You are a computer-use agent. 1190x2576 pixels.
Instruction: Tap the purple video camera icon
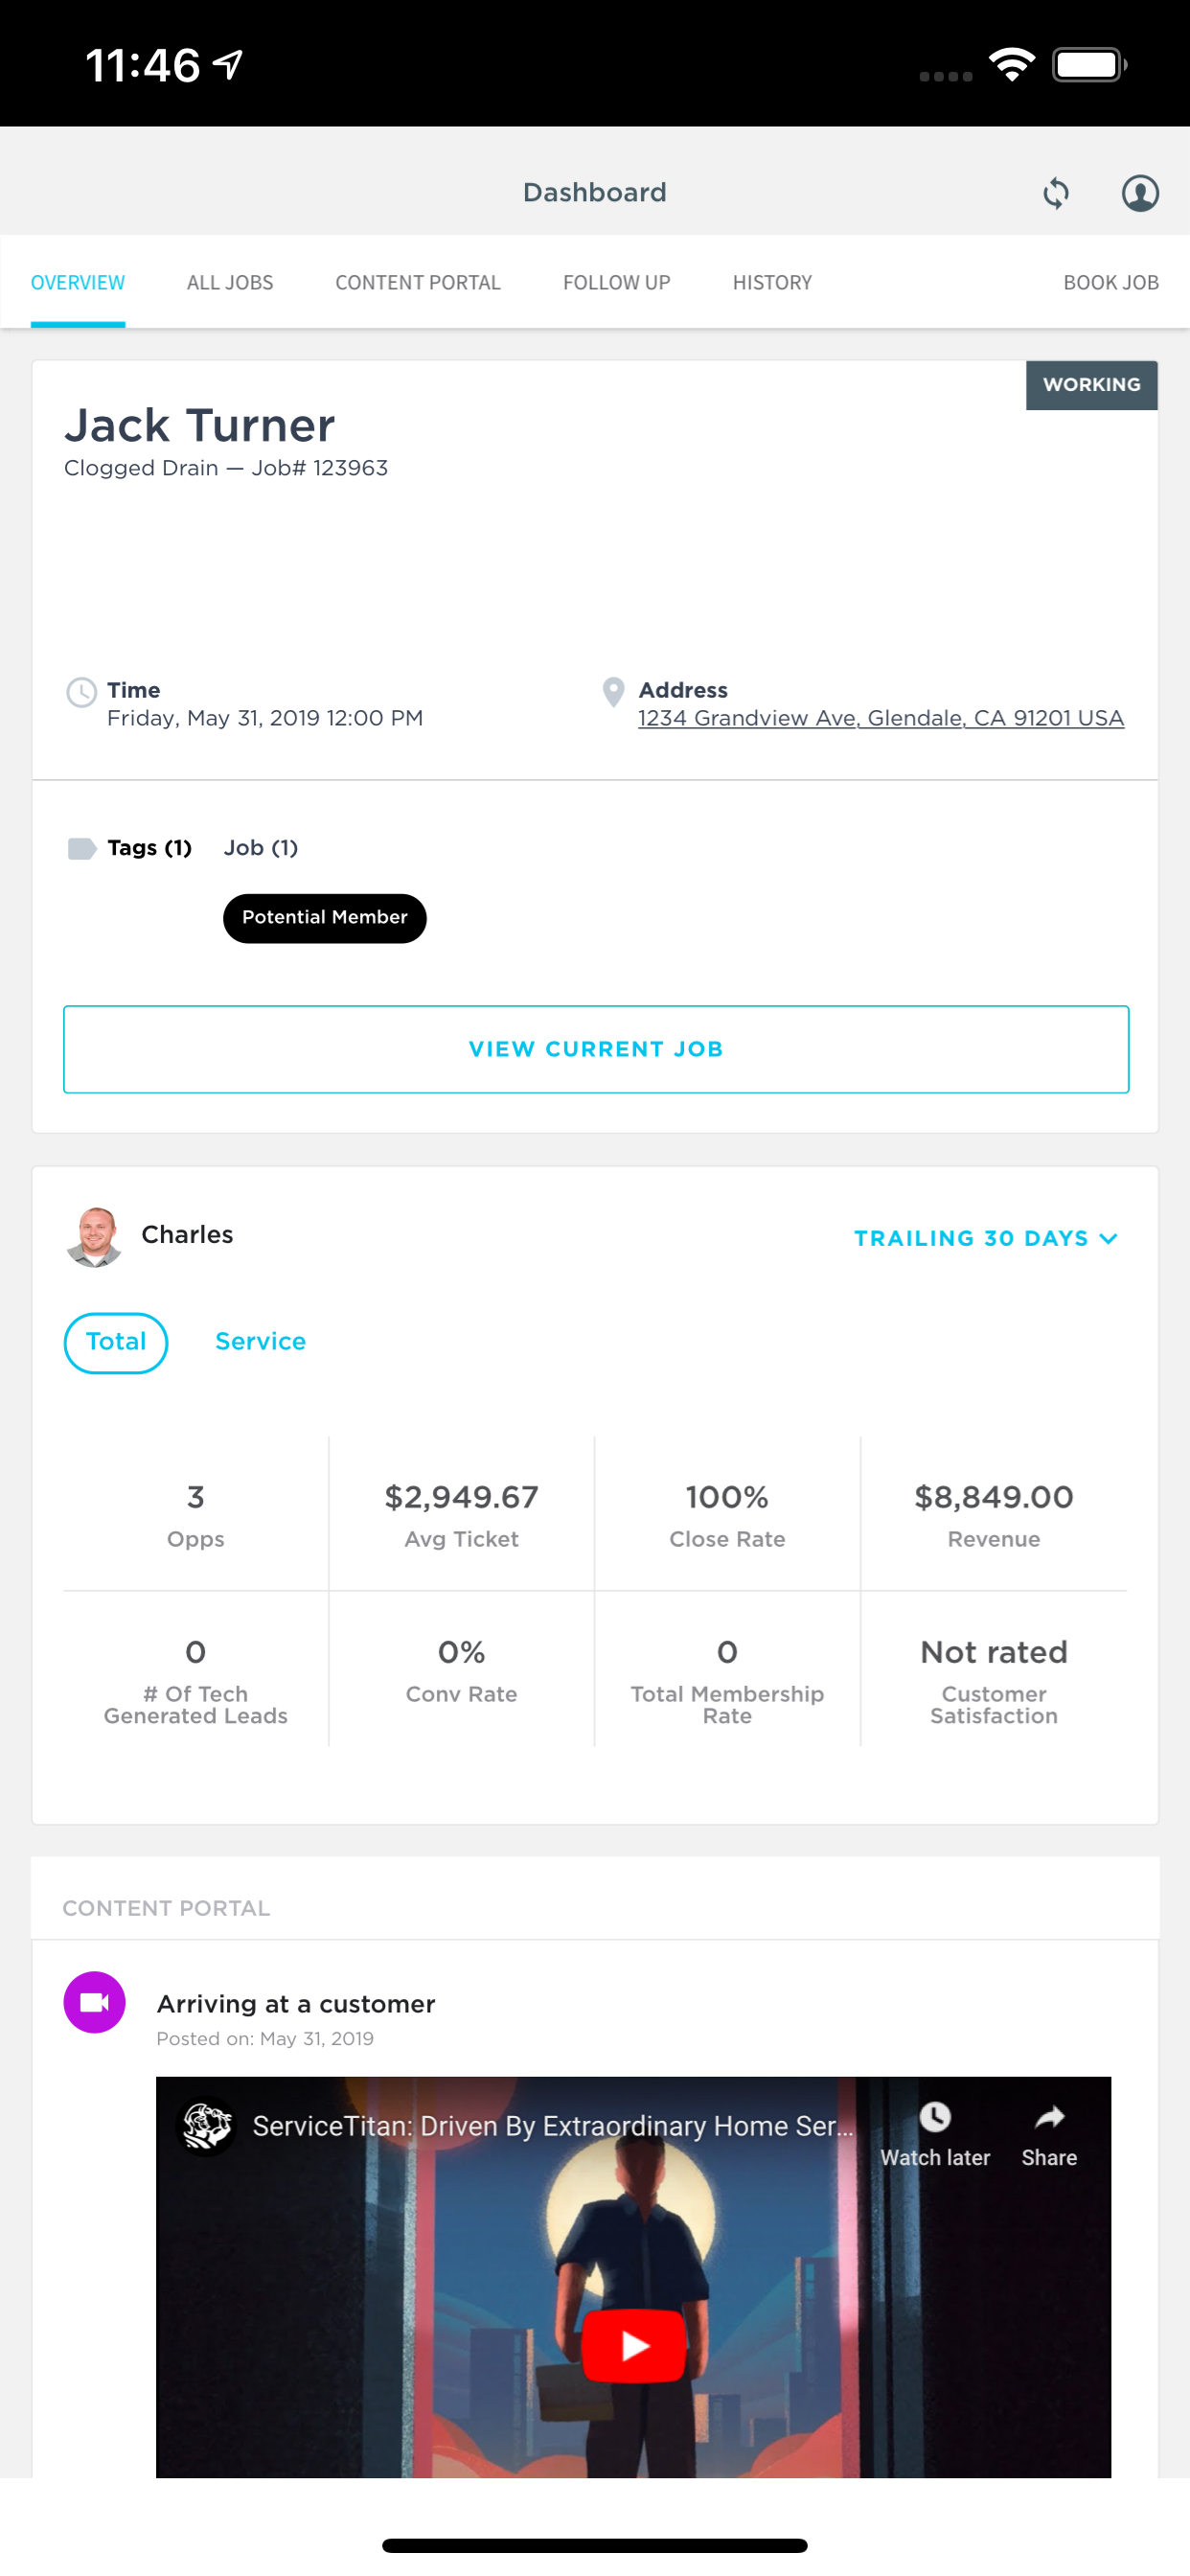pyautogui.click(x=95, y=2001)
